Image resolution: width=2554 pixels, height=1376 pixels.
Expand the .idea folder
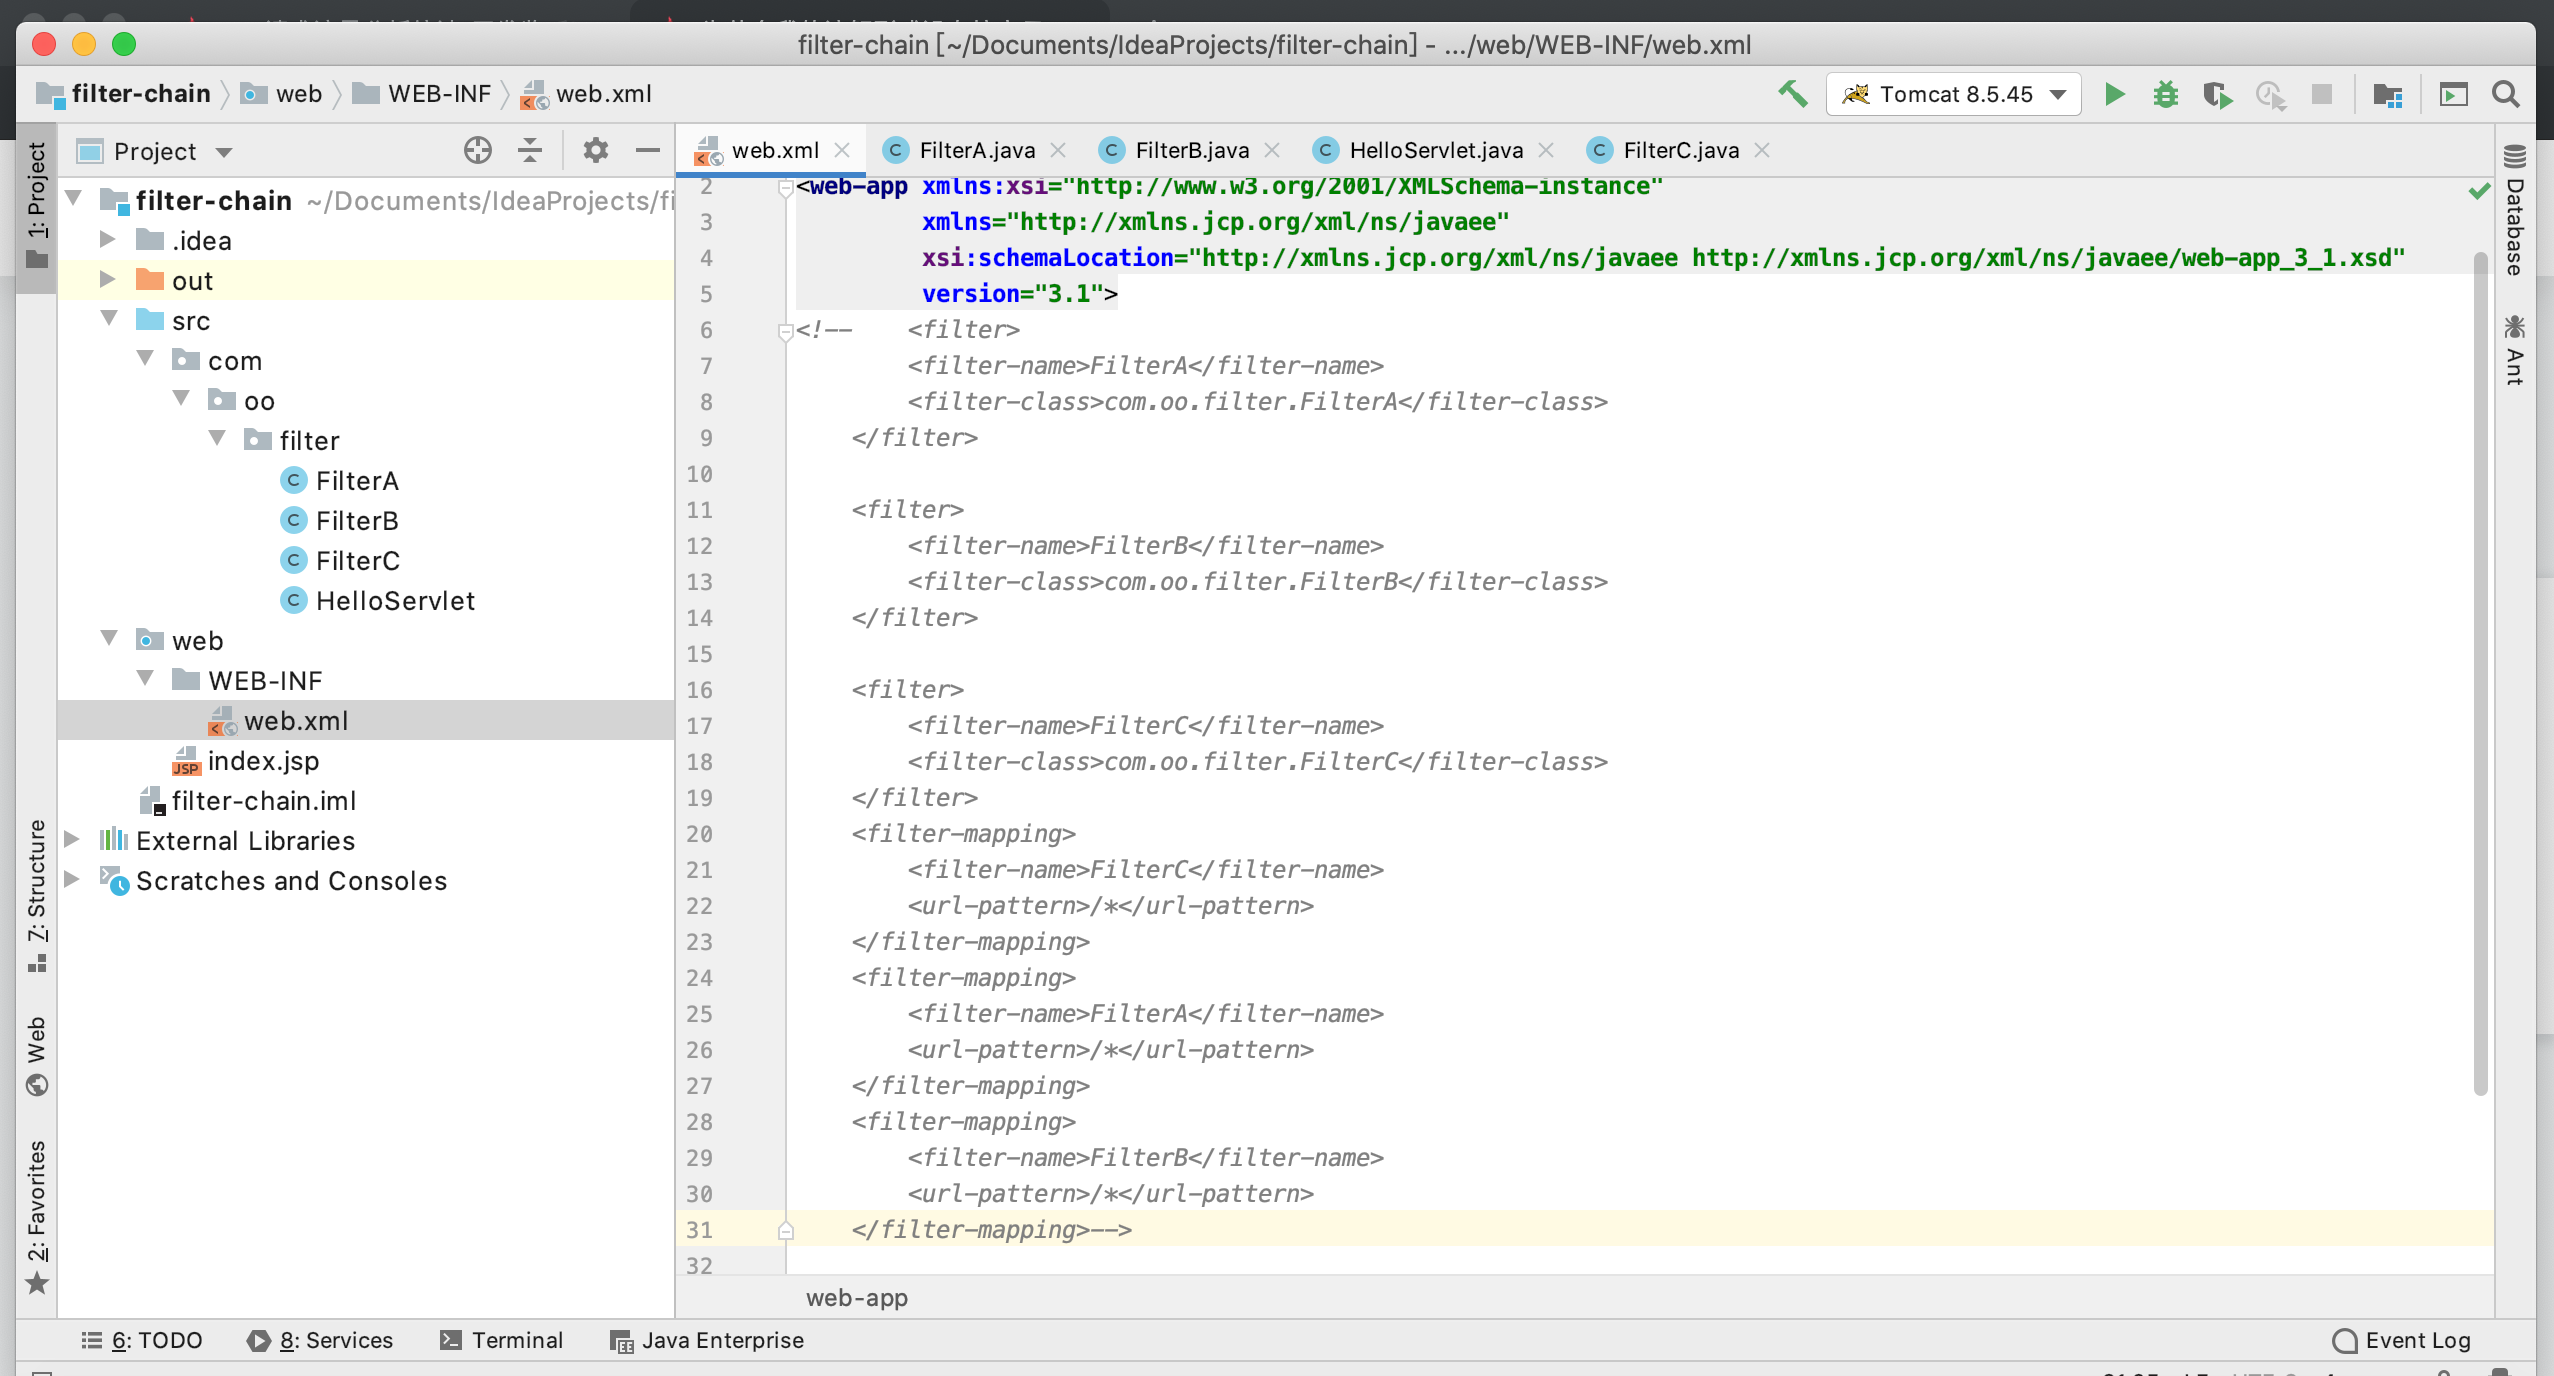click(108, 239)
